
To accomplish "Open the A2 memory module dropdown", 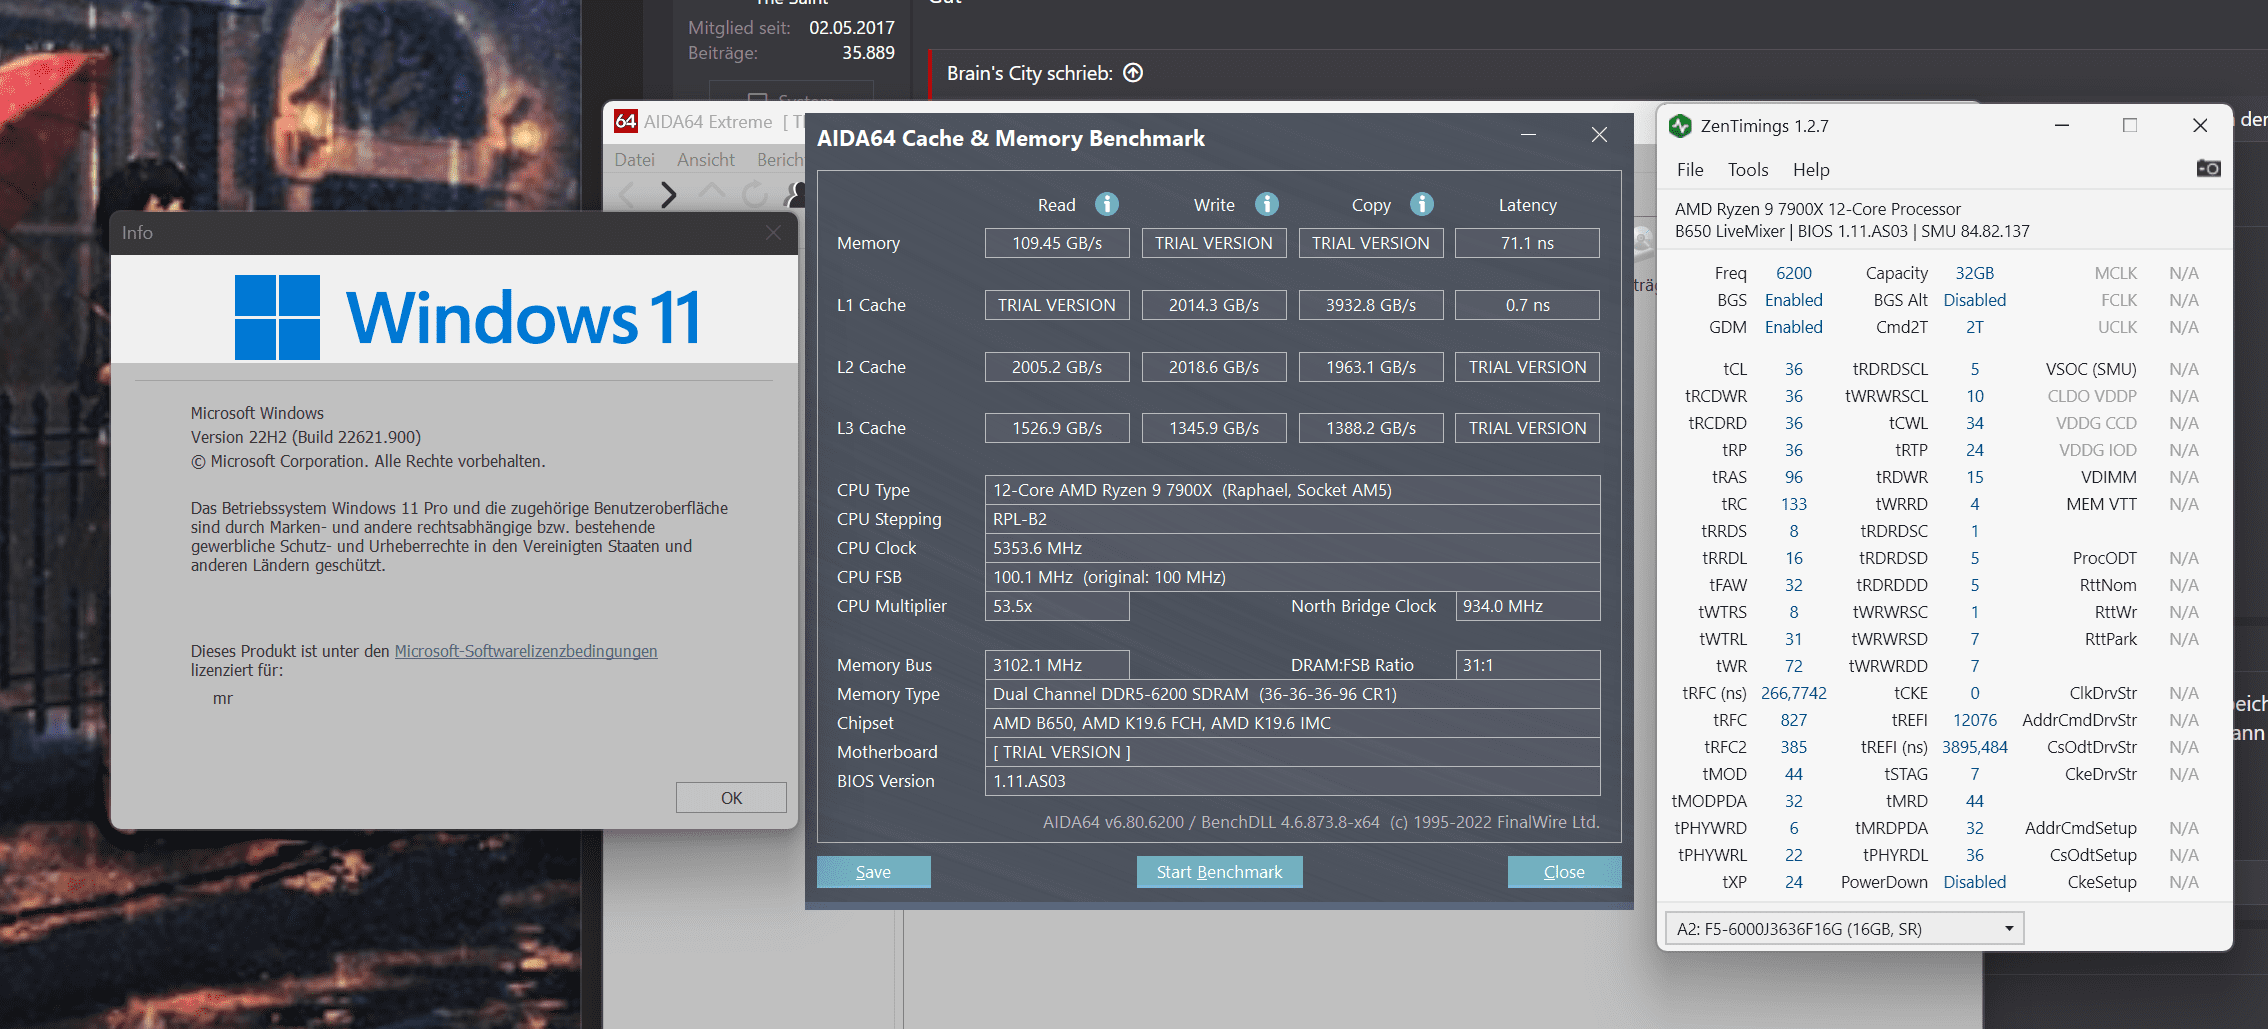I will (1844, 929).
